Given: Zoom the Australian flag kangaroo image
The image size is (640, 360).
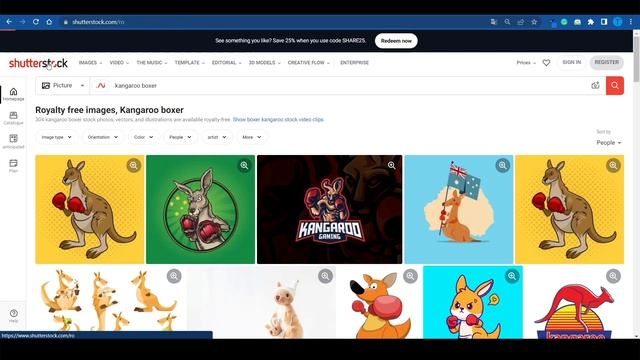Looking at the screenshot, I should 502,165.
